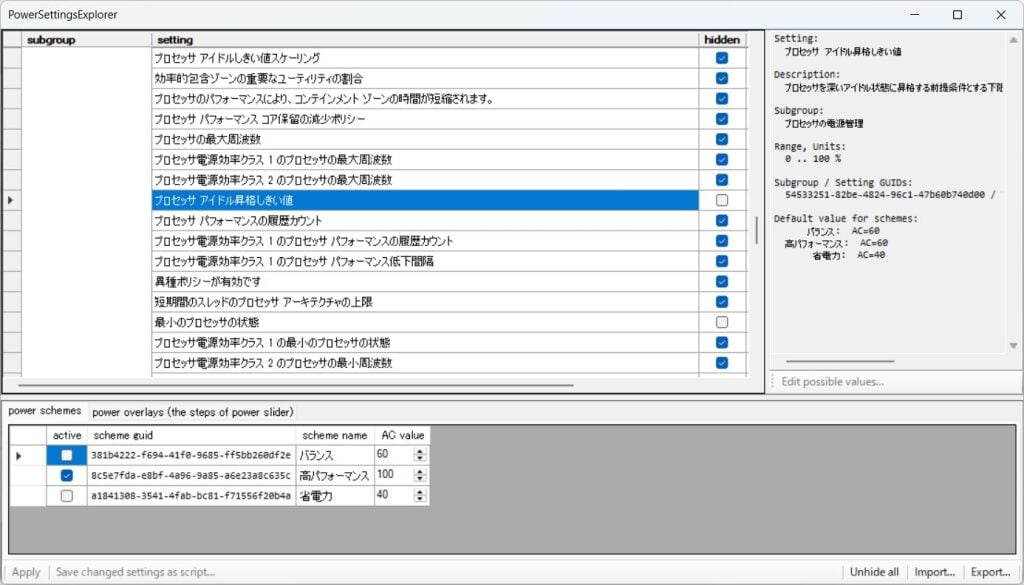Click the Import... button

934,572
